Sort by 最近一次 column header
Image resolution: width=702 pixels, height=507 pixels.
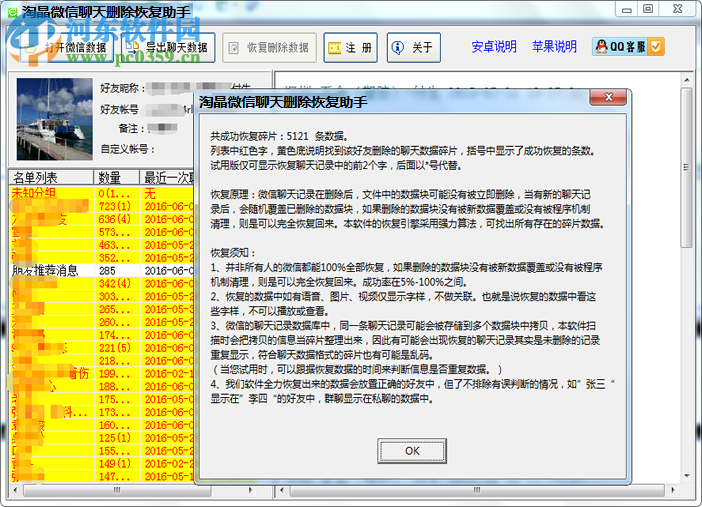pyautogui.click(x=167, y=178)
